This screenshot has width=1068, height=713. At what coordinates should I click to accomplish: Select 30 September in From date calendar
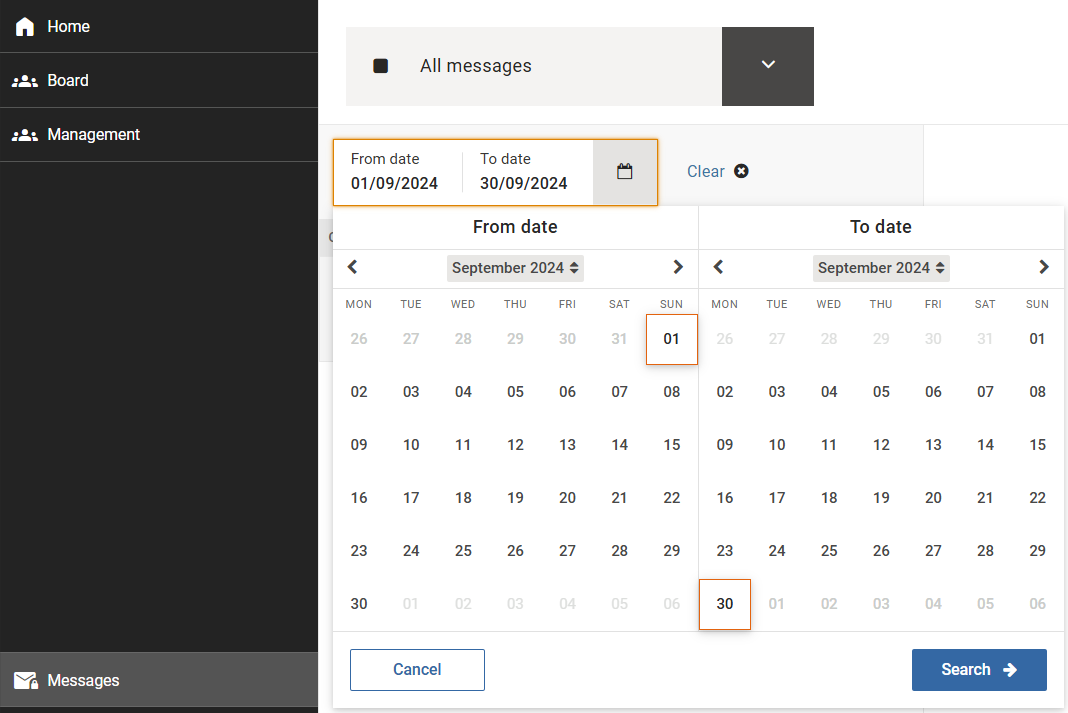click(359, 603)
